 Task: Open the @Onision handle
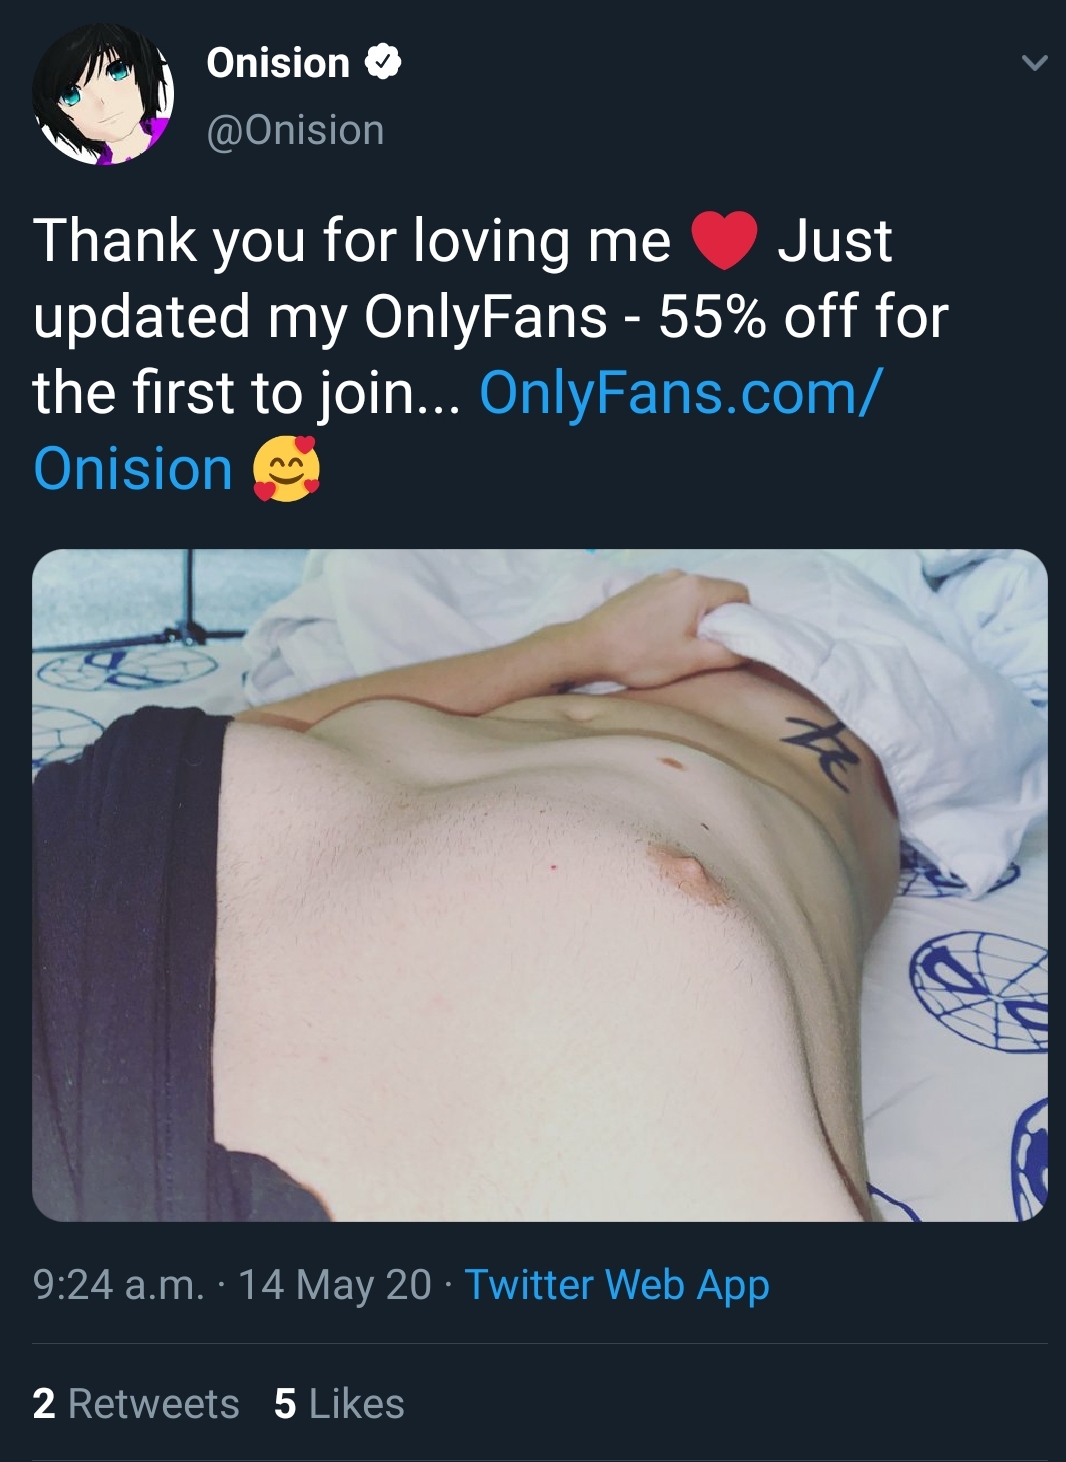point(295,130)
